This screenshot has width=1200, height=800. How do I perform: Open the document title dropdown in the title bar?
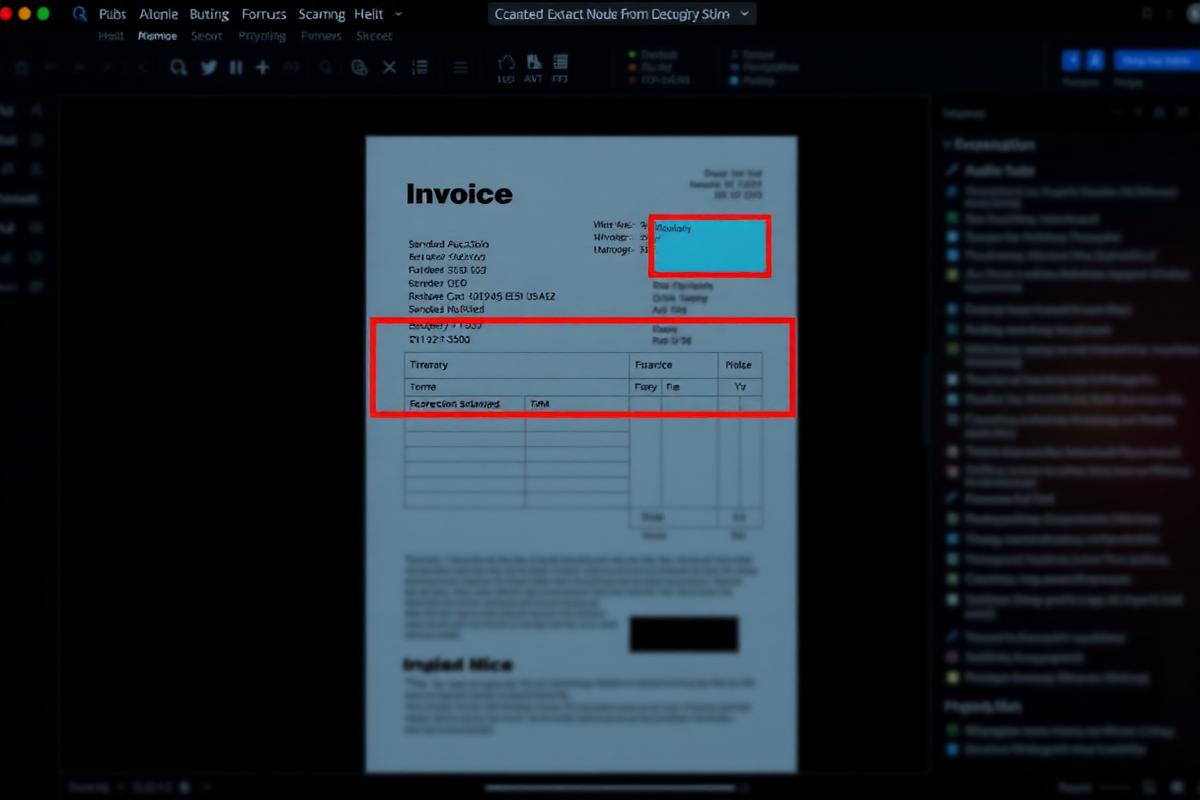click(x=622, y=14)
